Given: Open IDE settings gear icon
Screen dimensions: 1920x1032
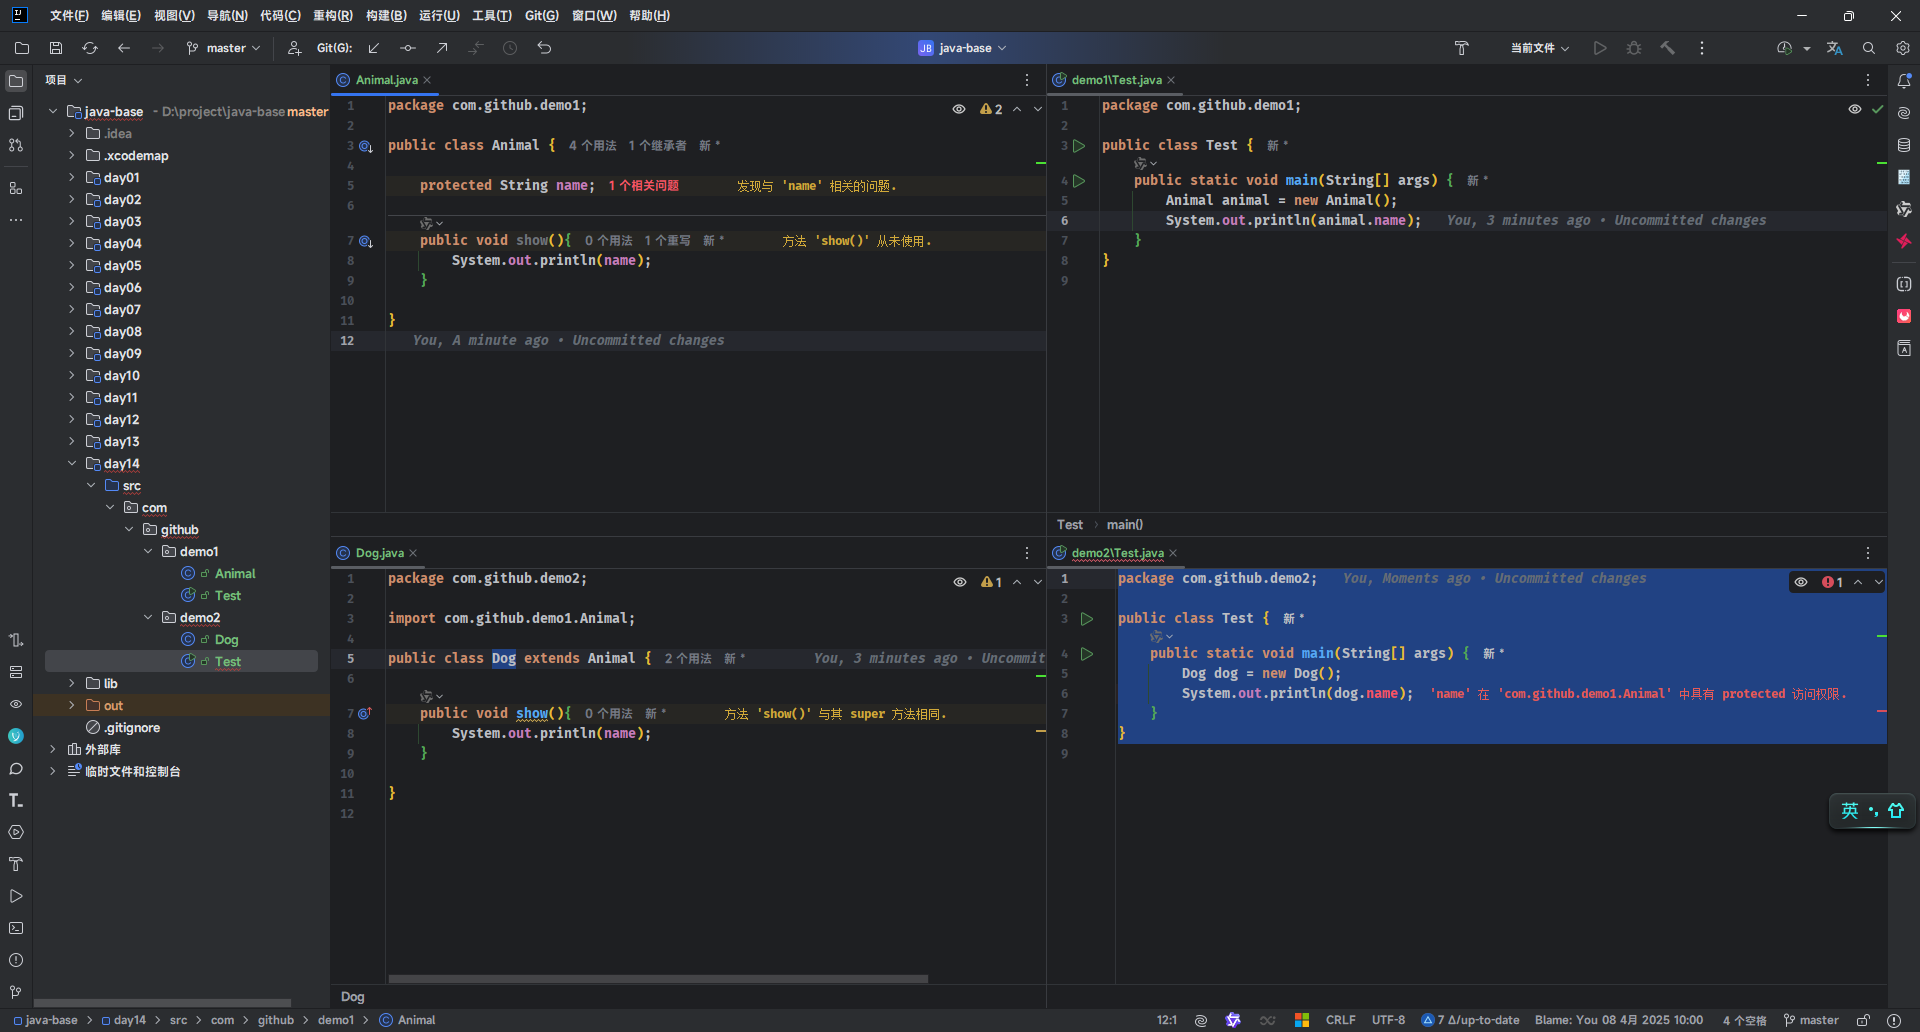Looking at the screenshot, I should tap(1902, 48).
